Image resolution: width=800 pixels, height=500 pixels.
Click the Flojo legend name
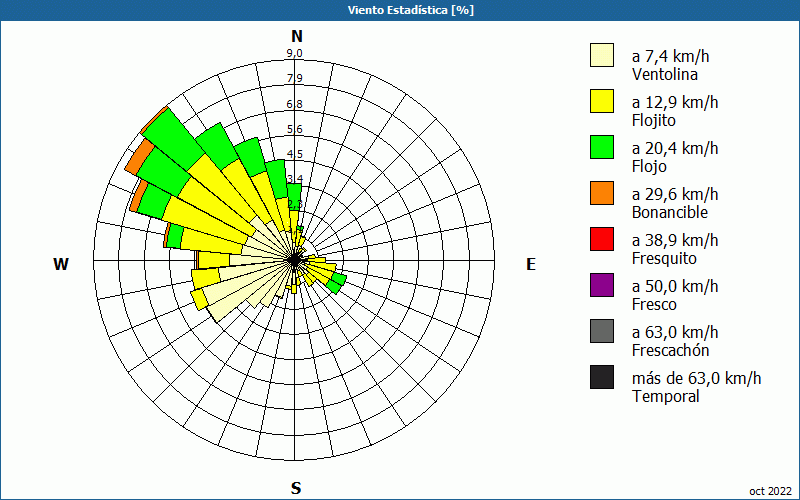[x=649, y=167]
